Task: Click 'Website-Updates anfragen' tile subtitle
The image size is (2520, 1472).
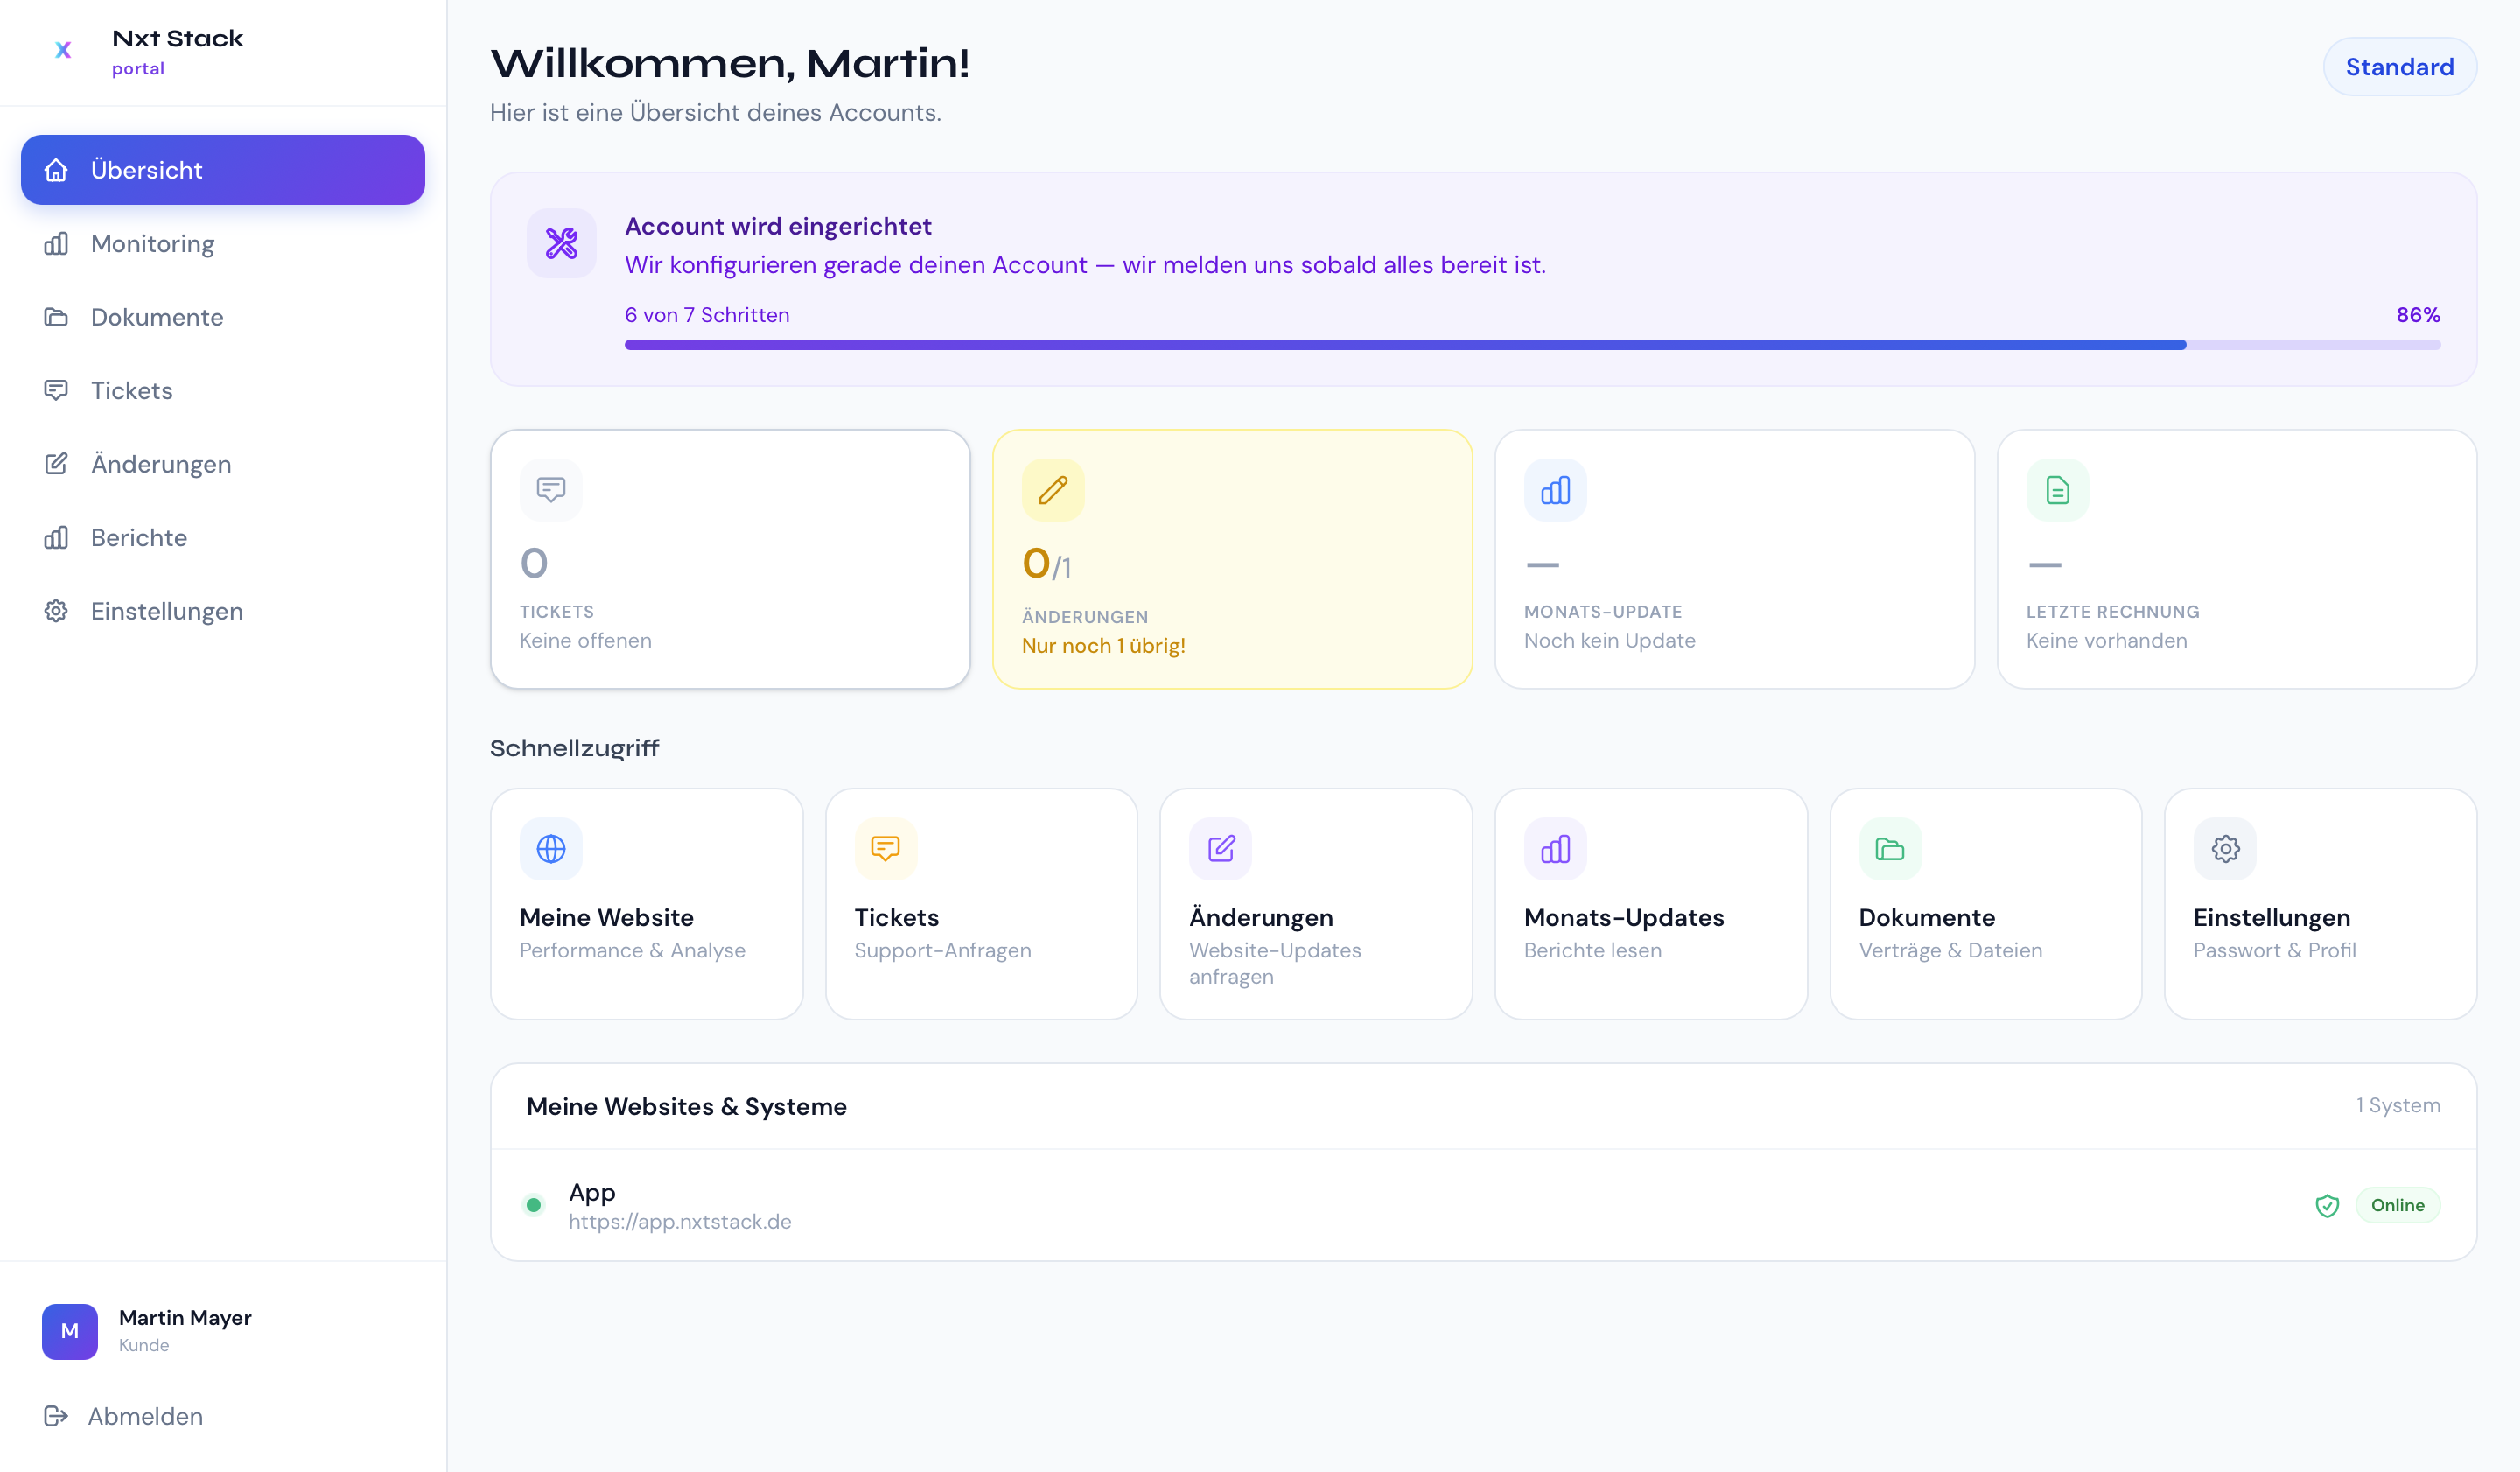Action: [1275, 963]
